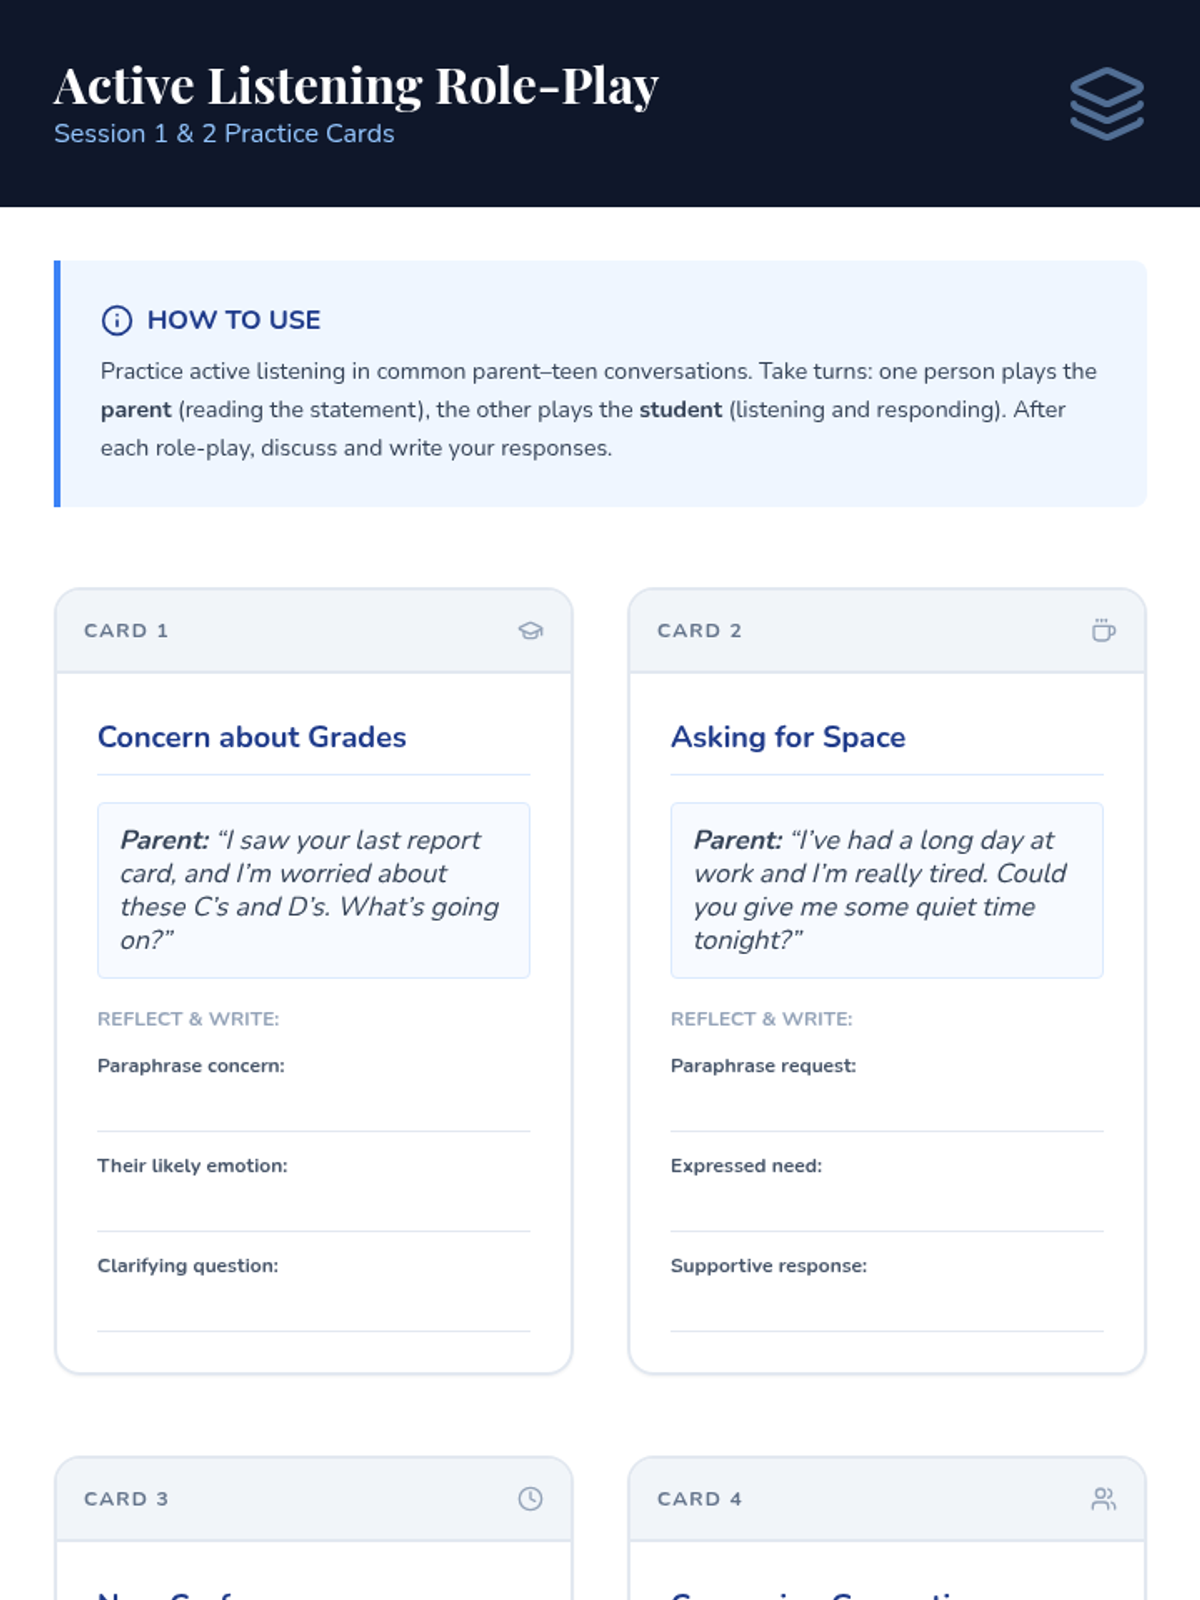Click the graduation cap icon on Card 1
1200x1600 pixels.
click(530, 630)
